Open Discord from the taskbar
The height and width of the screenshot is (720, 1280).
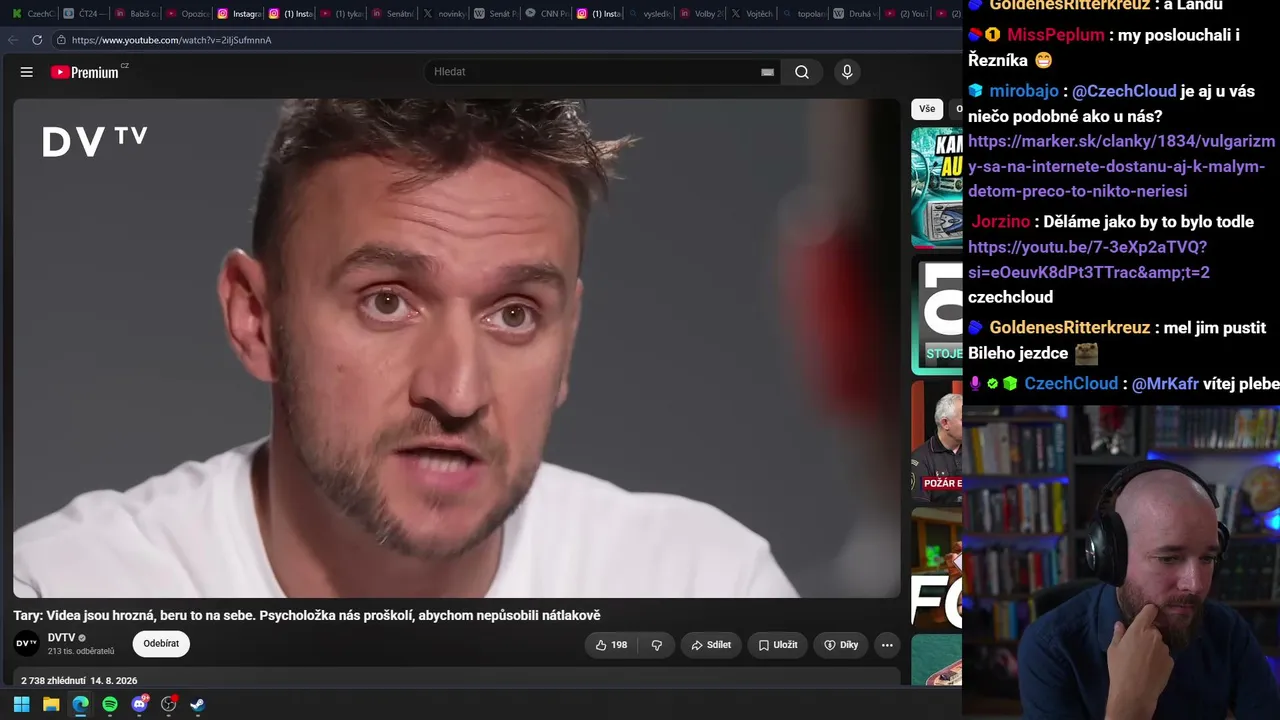(x=139, y=704)
